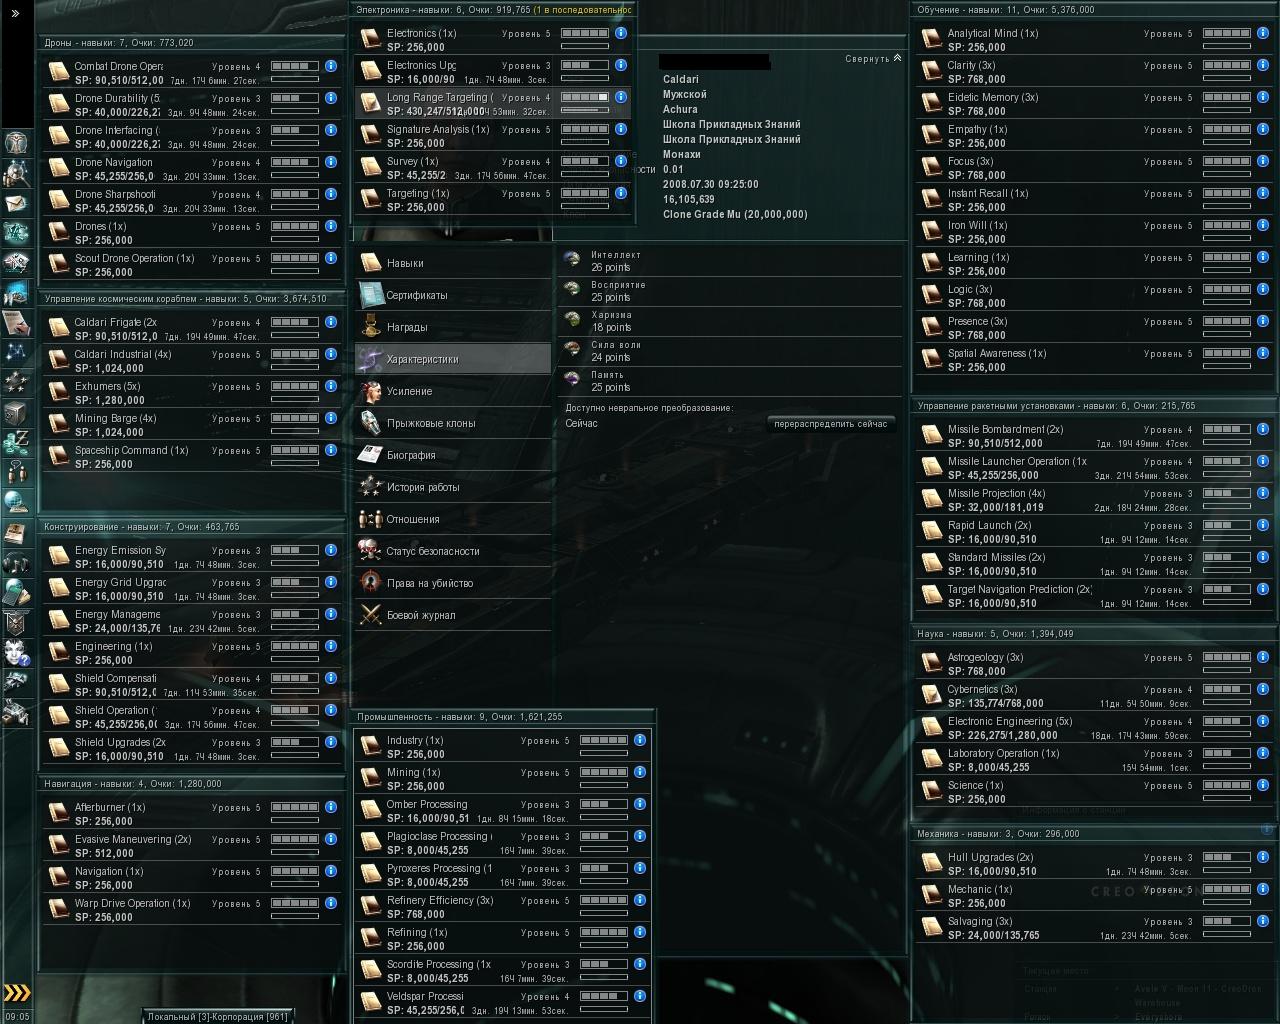Select the Характеристики section
The height and width of the screenshot is (1024, 1280).
point(453,359)
